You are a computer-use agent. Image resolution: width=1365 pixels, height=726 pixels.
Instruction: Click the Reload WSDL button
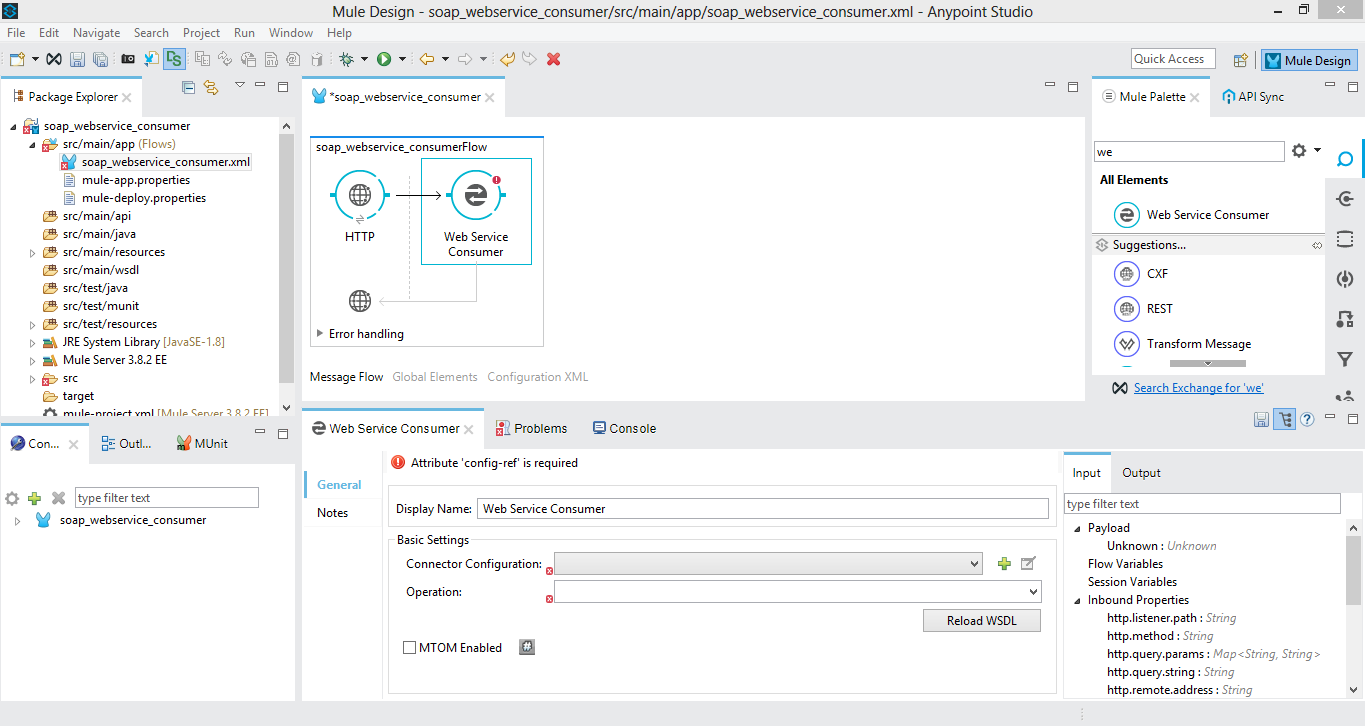pyautogui.click(x=981, y=621)
